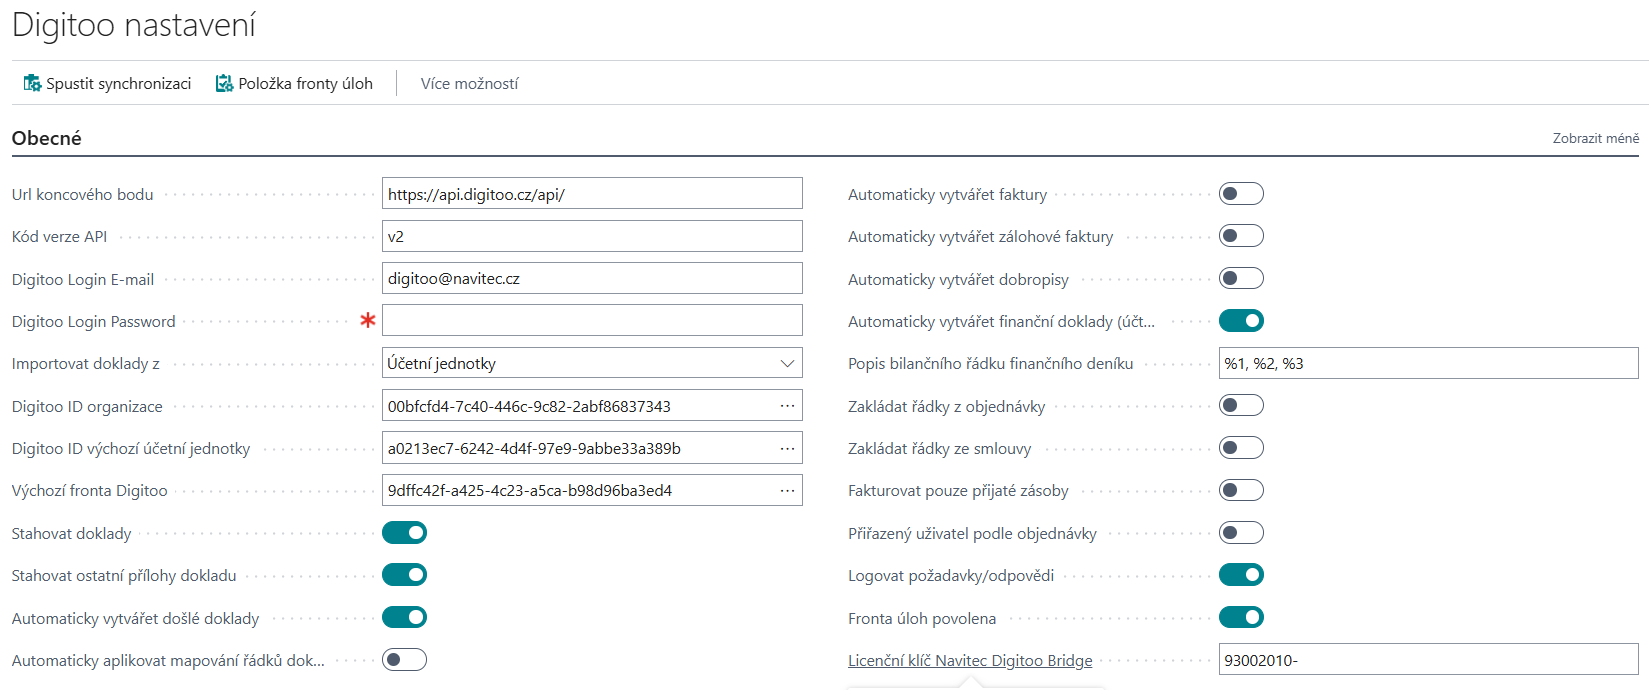This screenshot has width=1649, height=690.
Task: Click the license key field 93002010-
Action: coord(1428,660)
